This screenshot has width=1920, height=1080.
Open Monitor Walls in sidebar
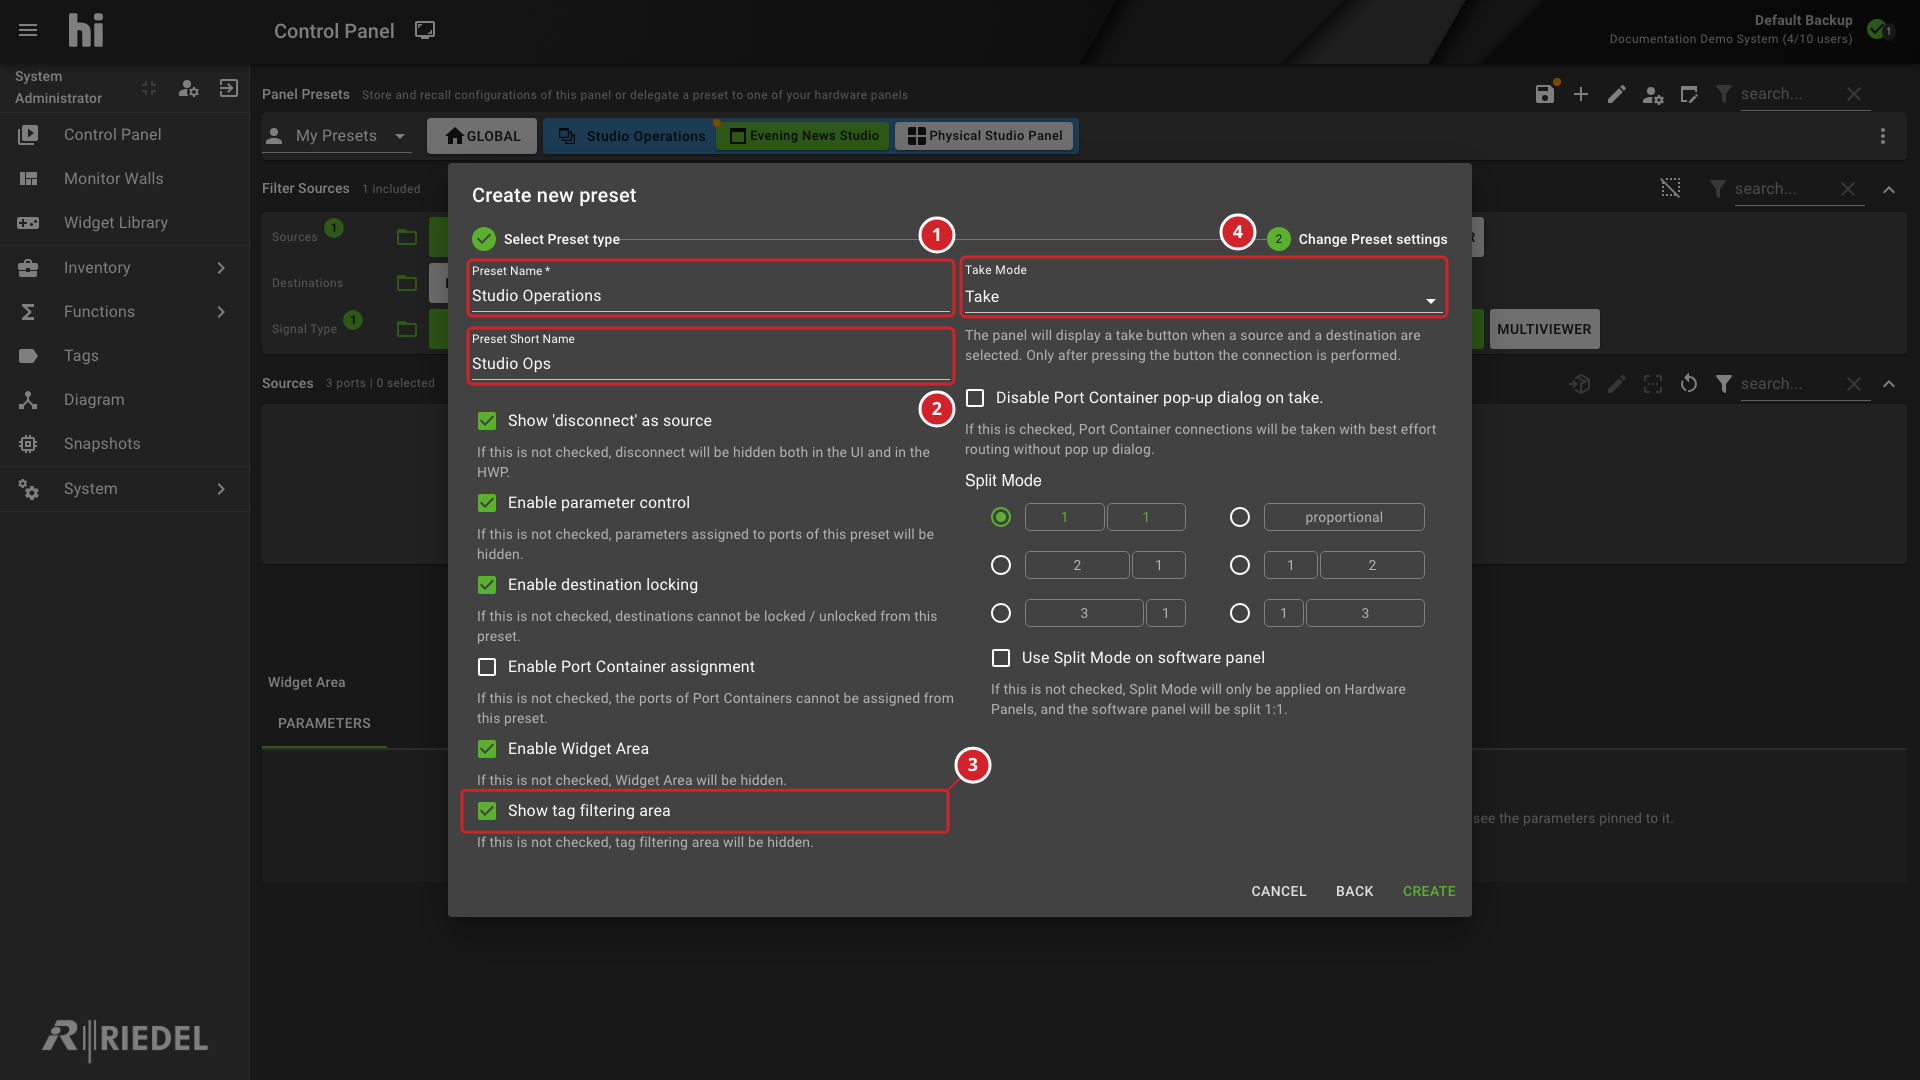click(x=125, y=179)
